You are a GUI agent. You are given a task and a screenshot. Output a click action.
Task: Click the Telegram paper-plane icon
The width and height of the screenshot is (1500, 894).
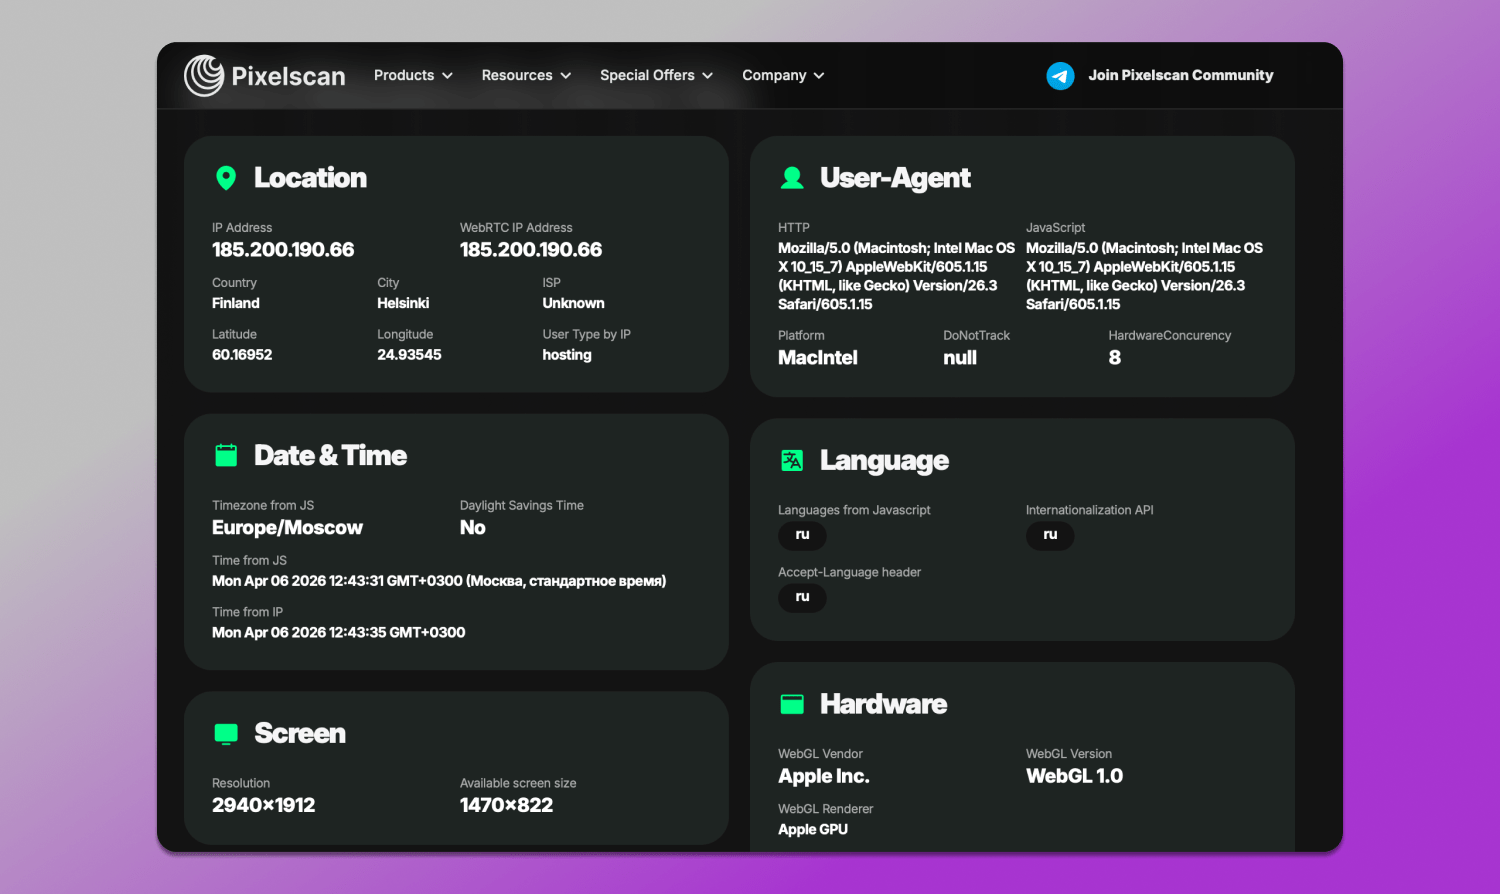click(x=1060, y=76)
